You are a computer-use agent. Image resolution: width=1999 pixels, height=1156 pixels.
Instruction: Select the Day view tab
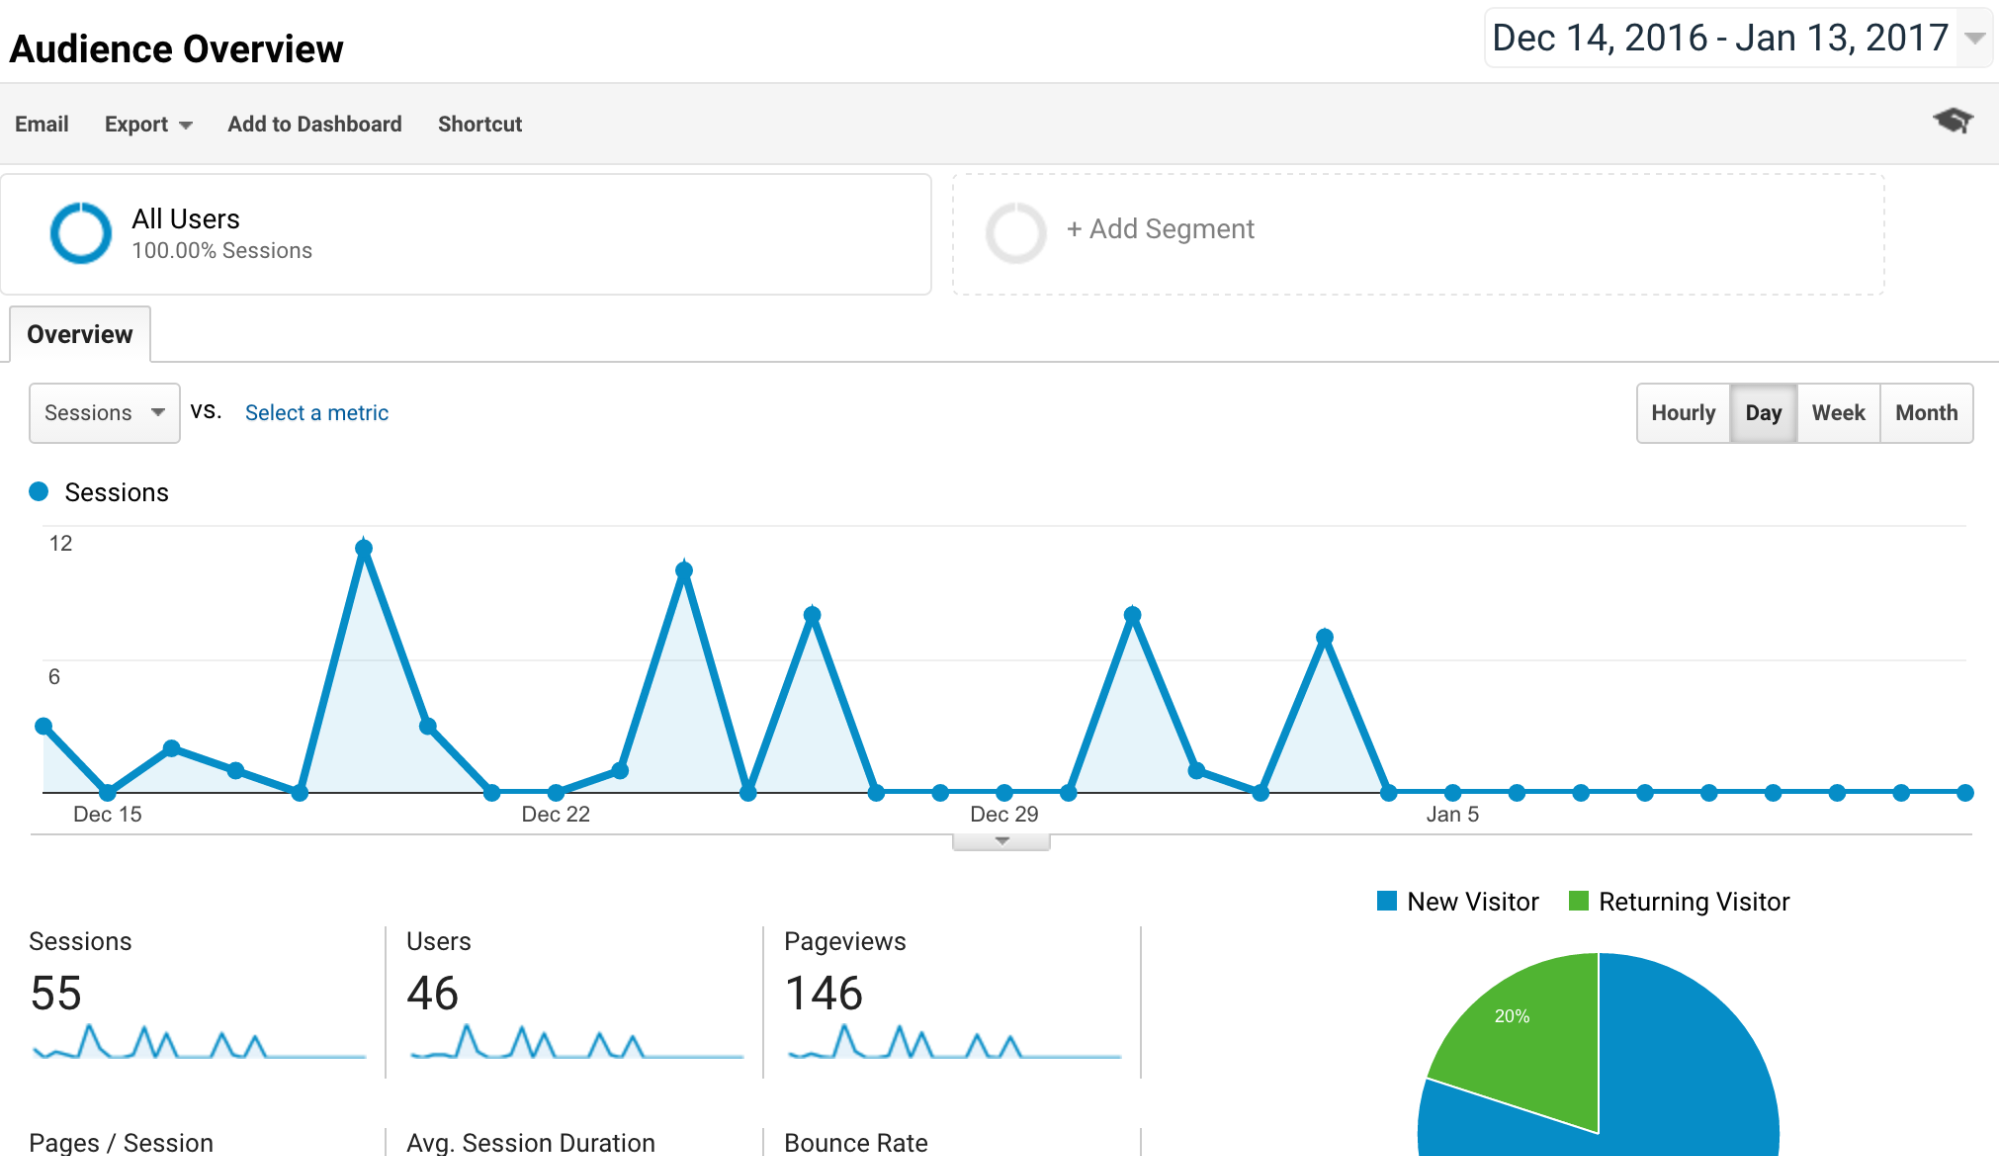1761,413
